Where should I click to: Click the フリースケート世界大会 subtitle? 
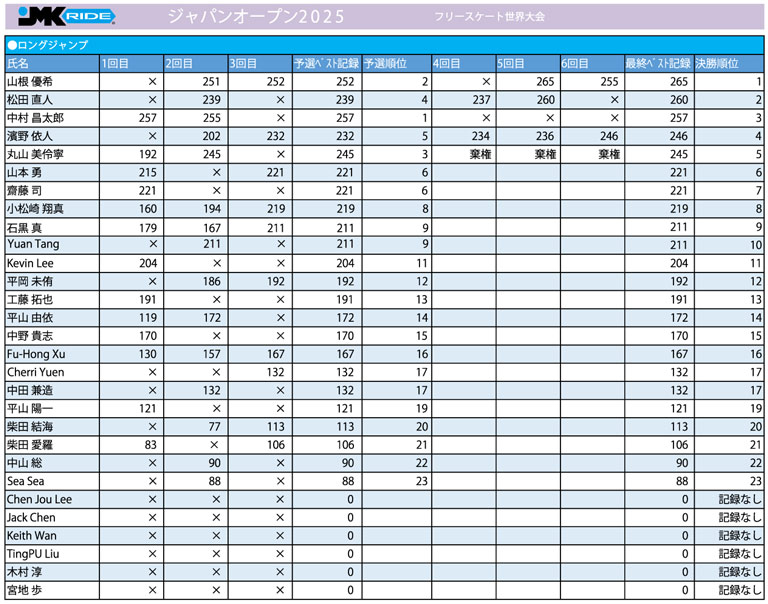tap(489, 17)
